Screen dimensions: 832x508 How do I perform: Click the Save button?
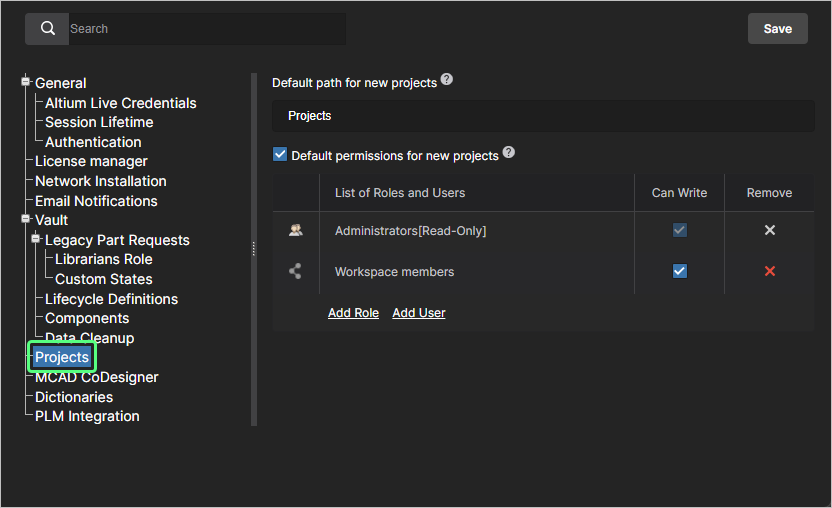tap(777, 29)
